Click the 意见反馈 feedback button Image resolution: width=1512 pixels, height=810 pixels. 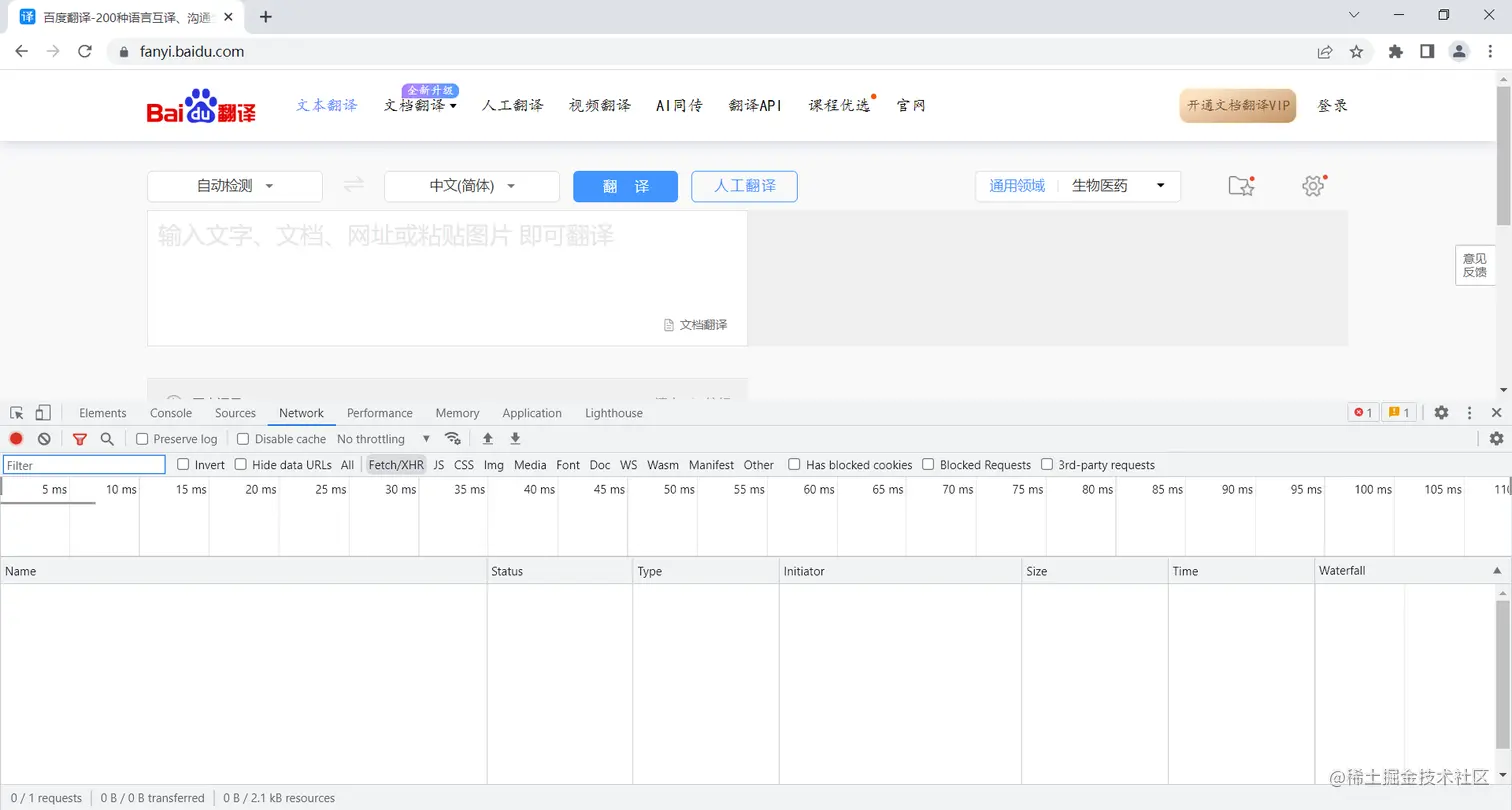pyautogui.click(x=1474, y=265)
